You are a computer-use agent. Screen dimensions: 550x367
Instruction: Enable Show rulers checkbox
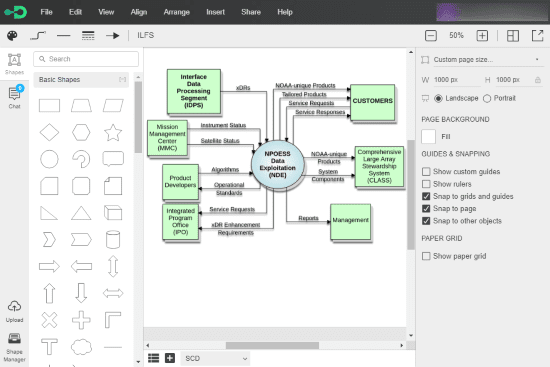click(426, 184)
